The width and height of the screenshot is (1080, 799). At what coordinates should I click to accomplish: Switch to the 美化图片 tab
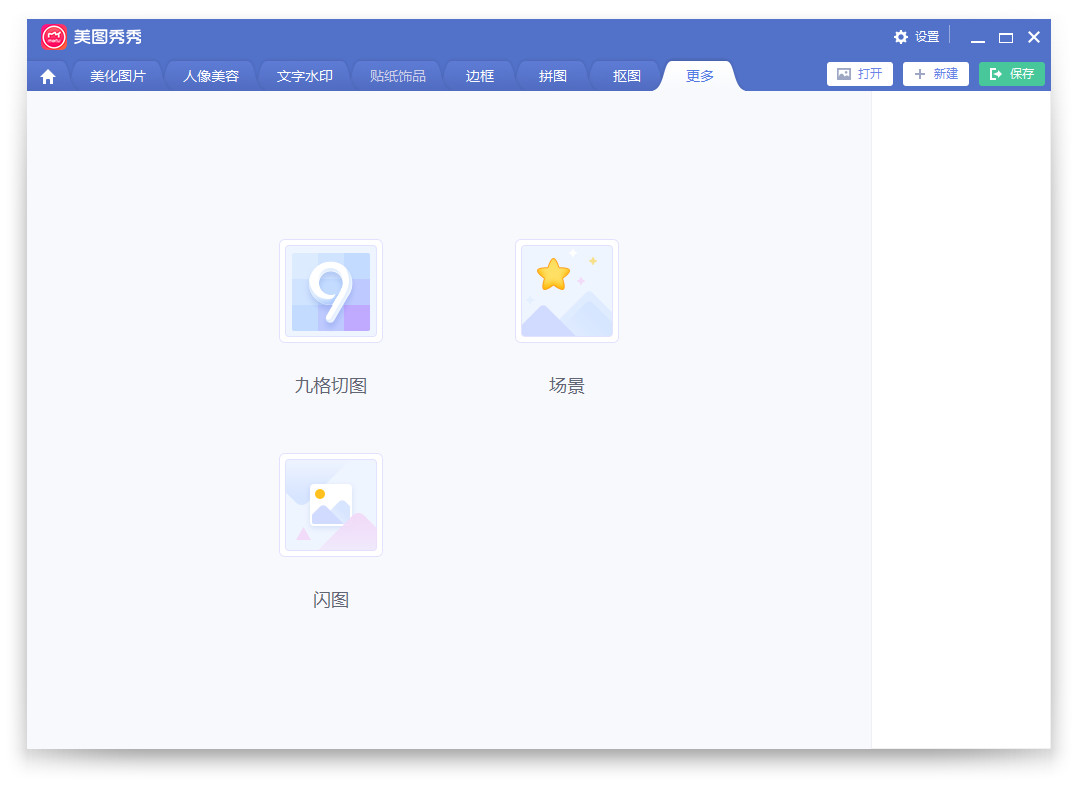pos(118,76)
